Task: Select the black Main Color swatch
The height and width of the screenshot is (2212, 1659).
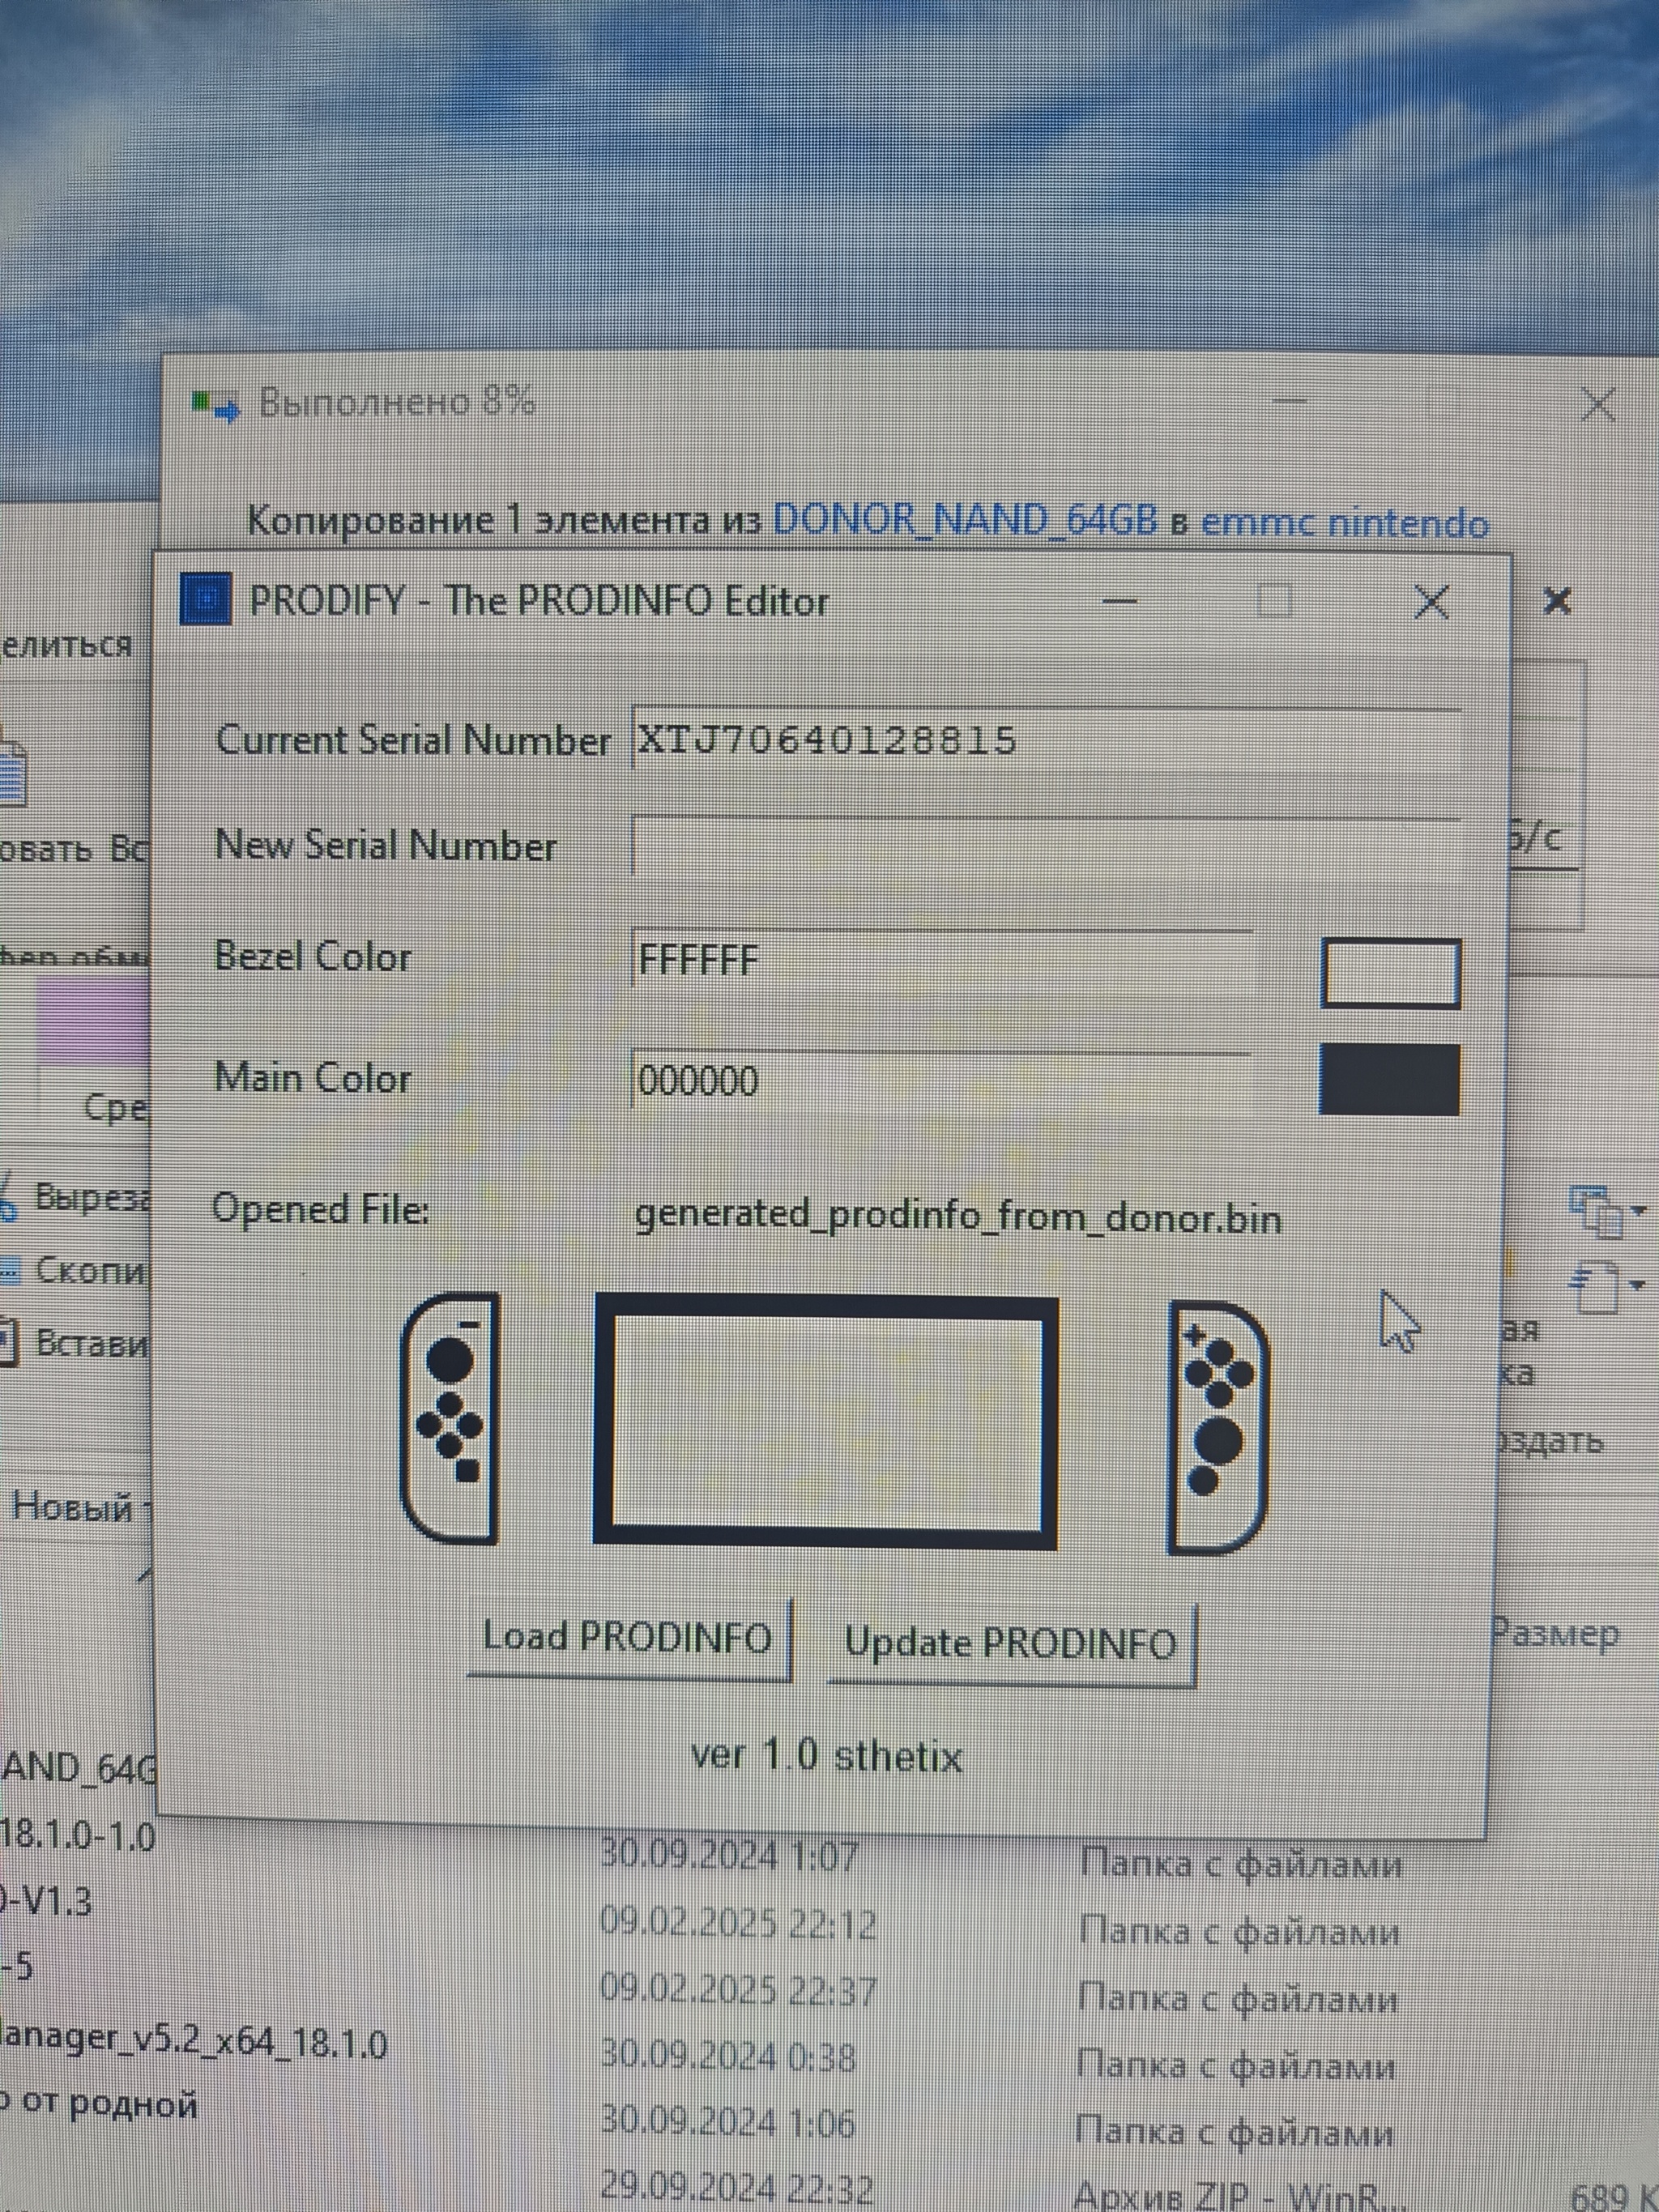Action: click(1389, 1079)
